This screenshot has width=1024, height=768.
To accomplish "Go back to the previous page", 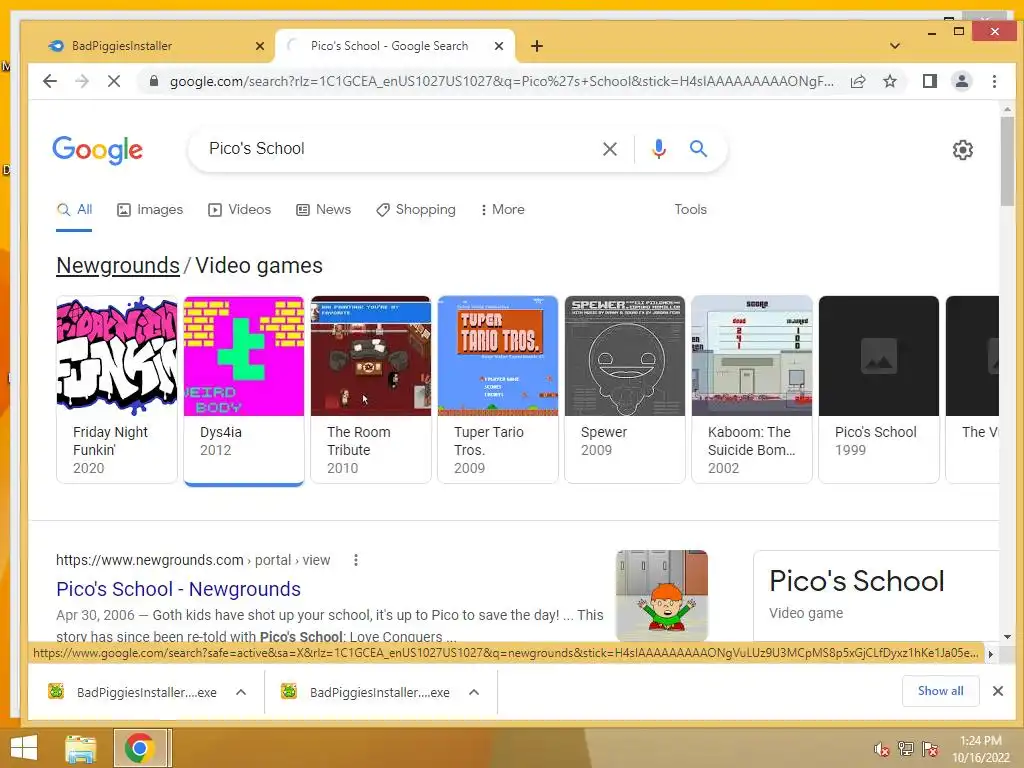I will [x=50, y=81].
